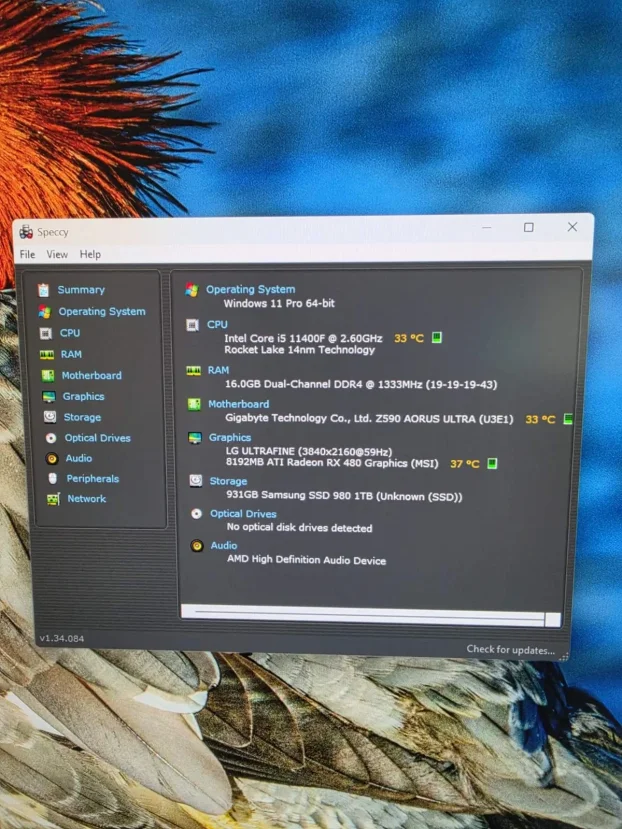Open the View menu
Image resolution: width=622 pixels, height=829 pixels.
pyautogui.click(x=57, y=254)
